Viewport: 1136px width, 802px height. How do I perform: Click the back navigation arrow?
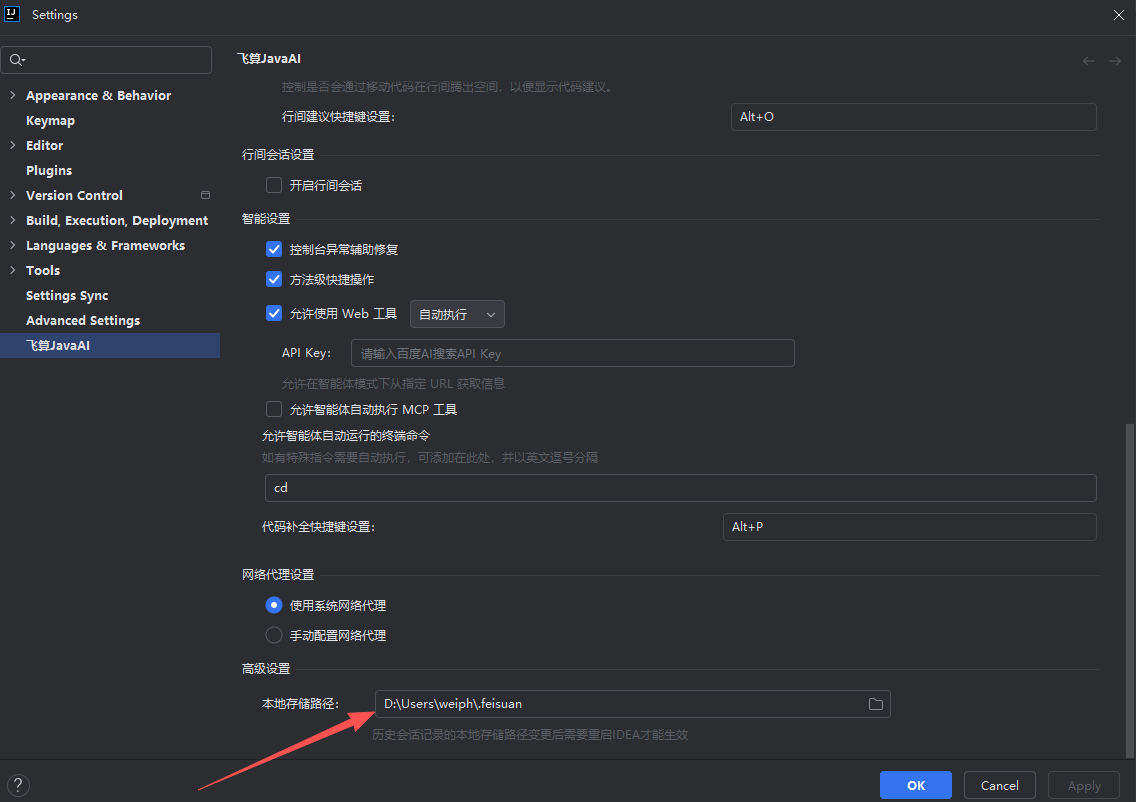[1089, 61]
